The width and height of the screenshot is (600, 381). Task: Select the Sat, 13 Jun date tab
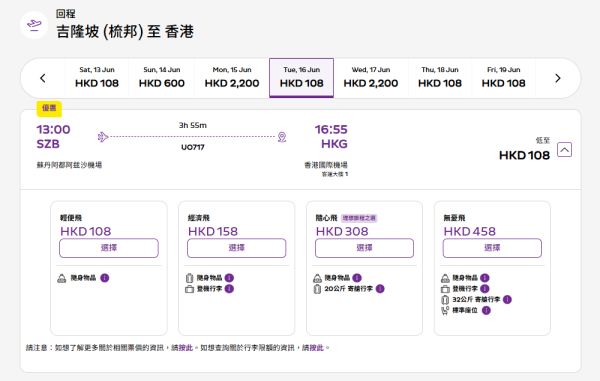tap(97, 78)
